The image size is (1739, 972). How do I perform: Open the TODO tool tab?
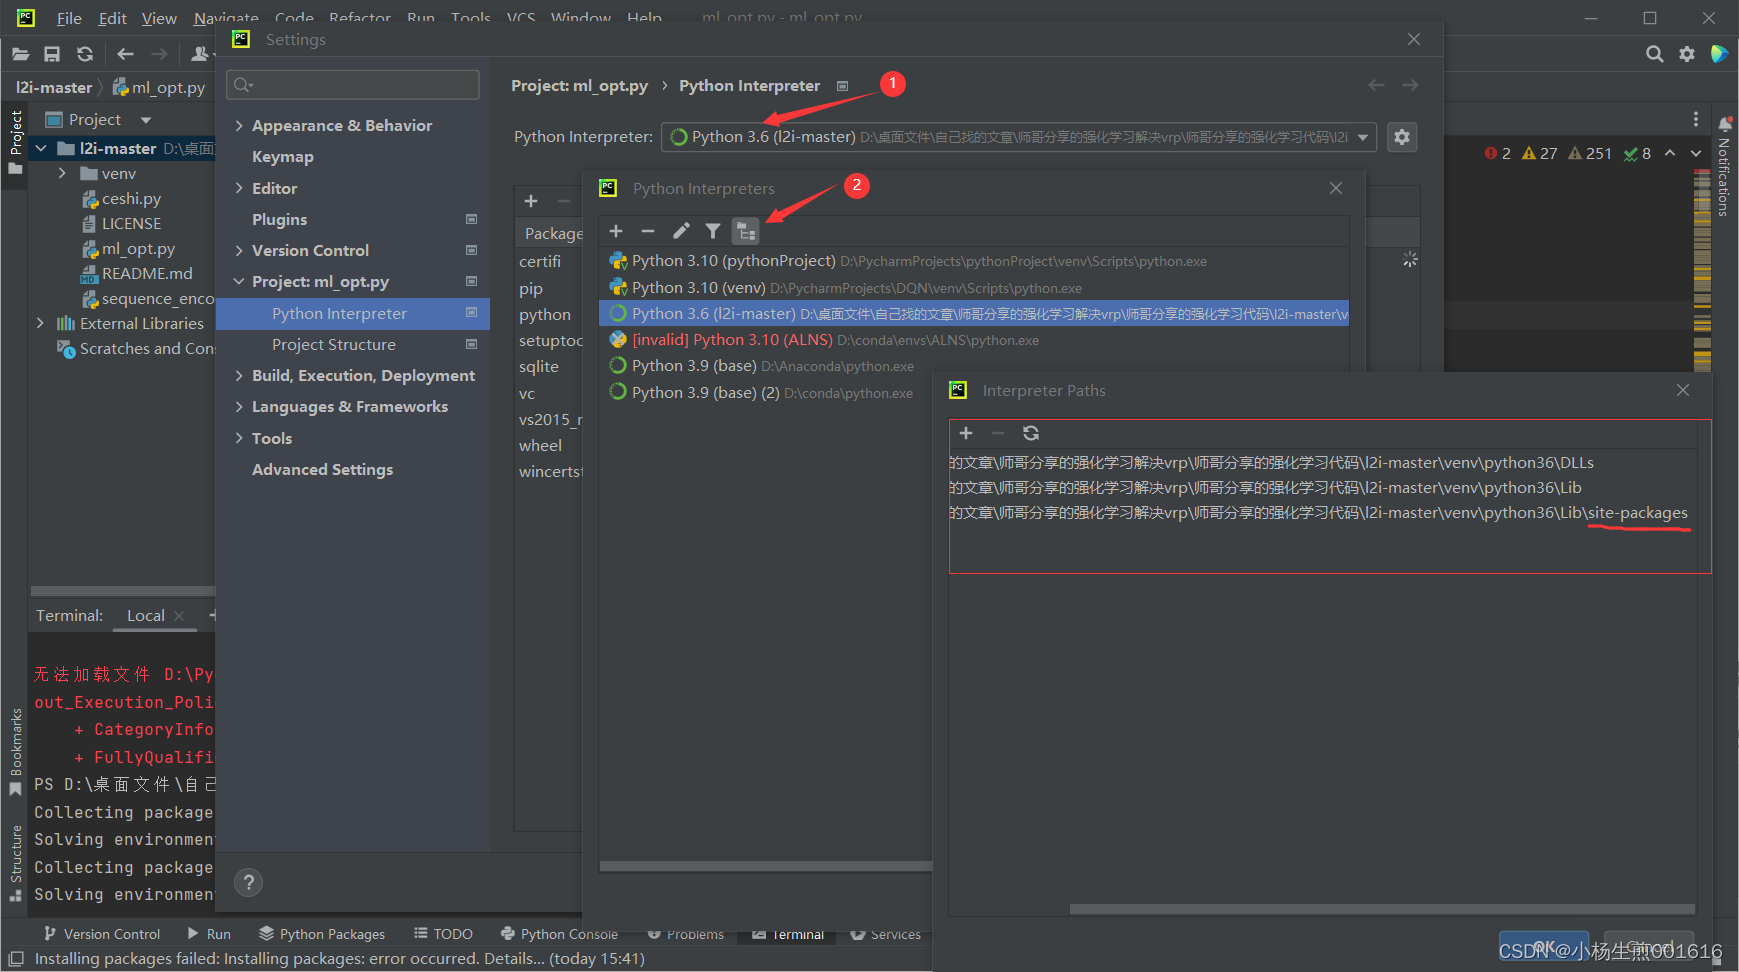coord(443,934)
